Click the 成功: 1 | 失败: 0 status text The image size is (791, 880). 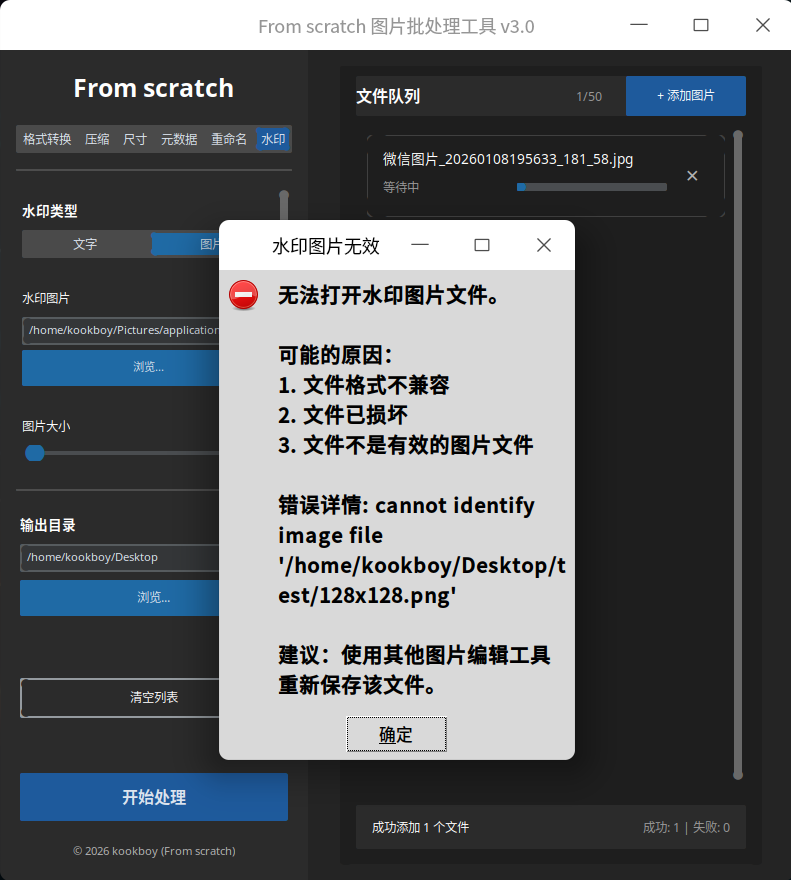pyautogui.click(x=686, y=827)
